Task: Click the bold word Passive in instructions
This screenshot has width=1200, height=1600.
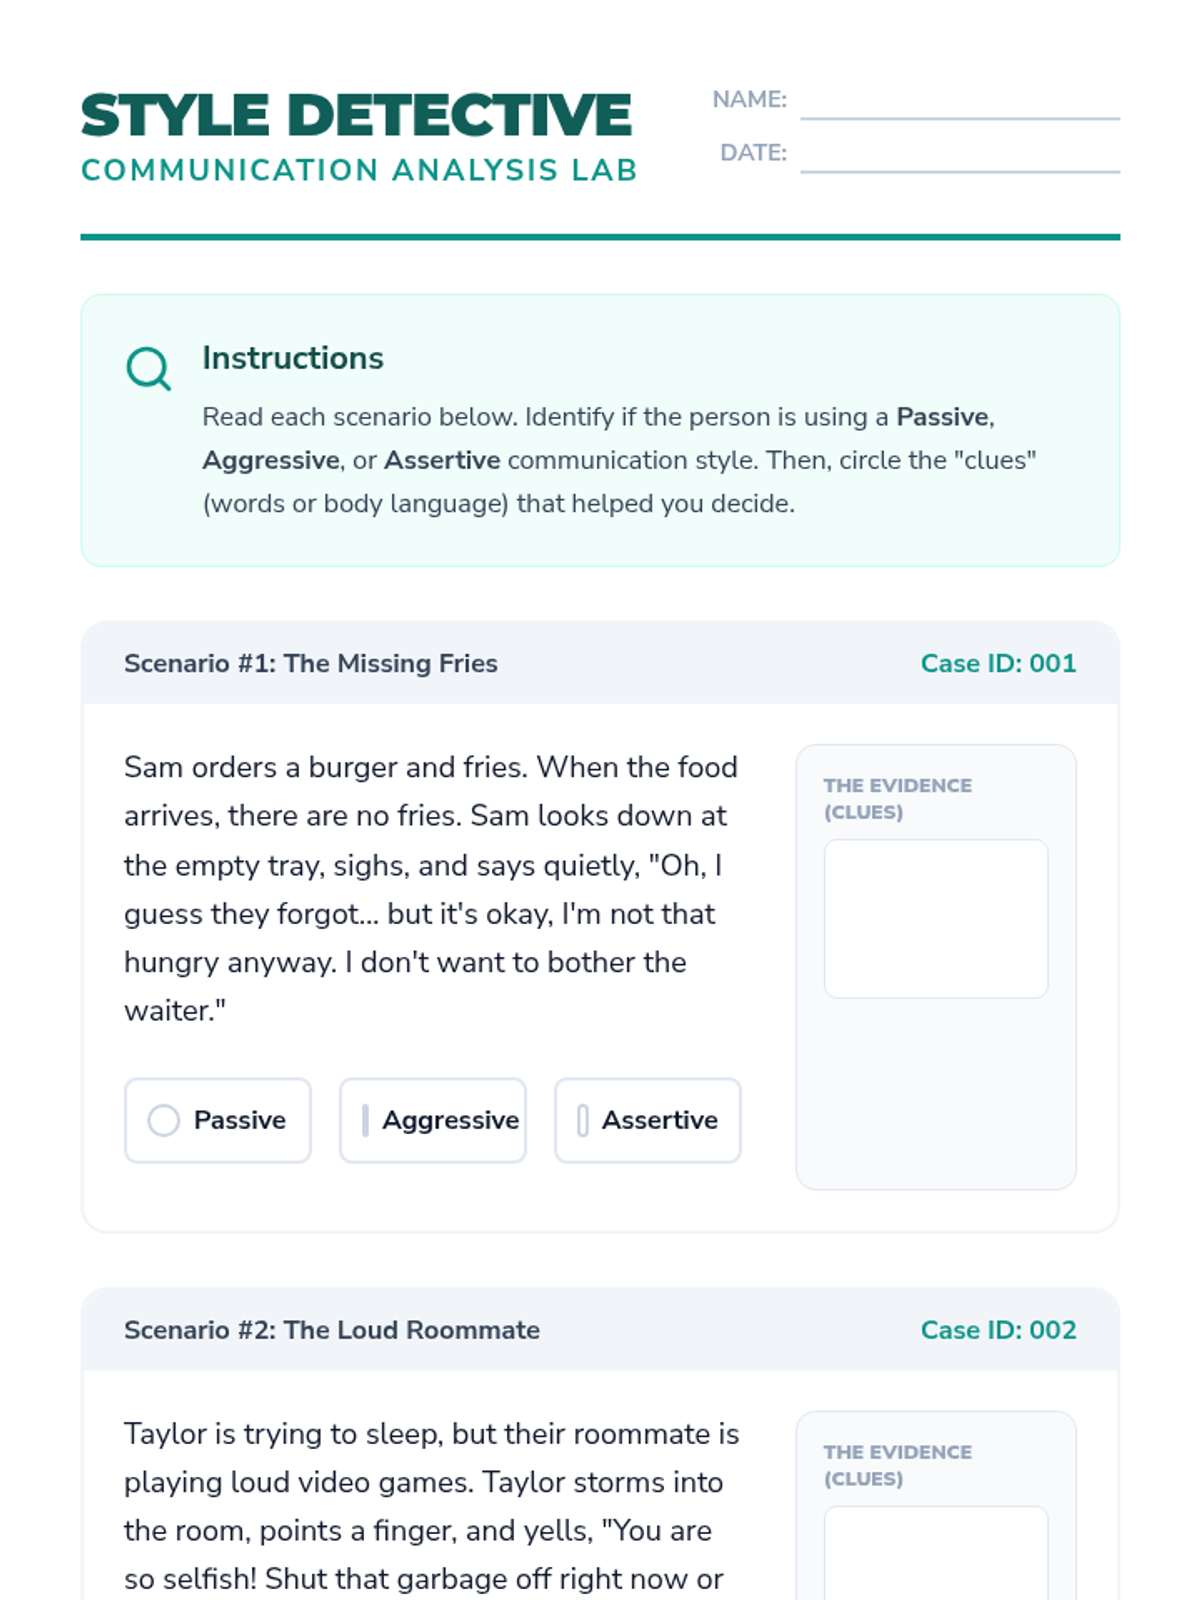Action: [x=943, y=417]
